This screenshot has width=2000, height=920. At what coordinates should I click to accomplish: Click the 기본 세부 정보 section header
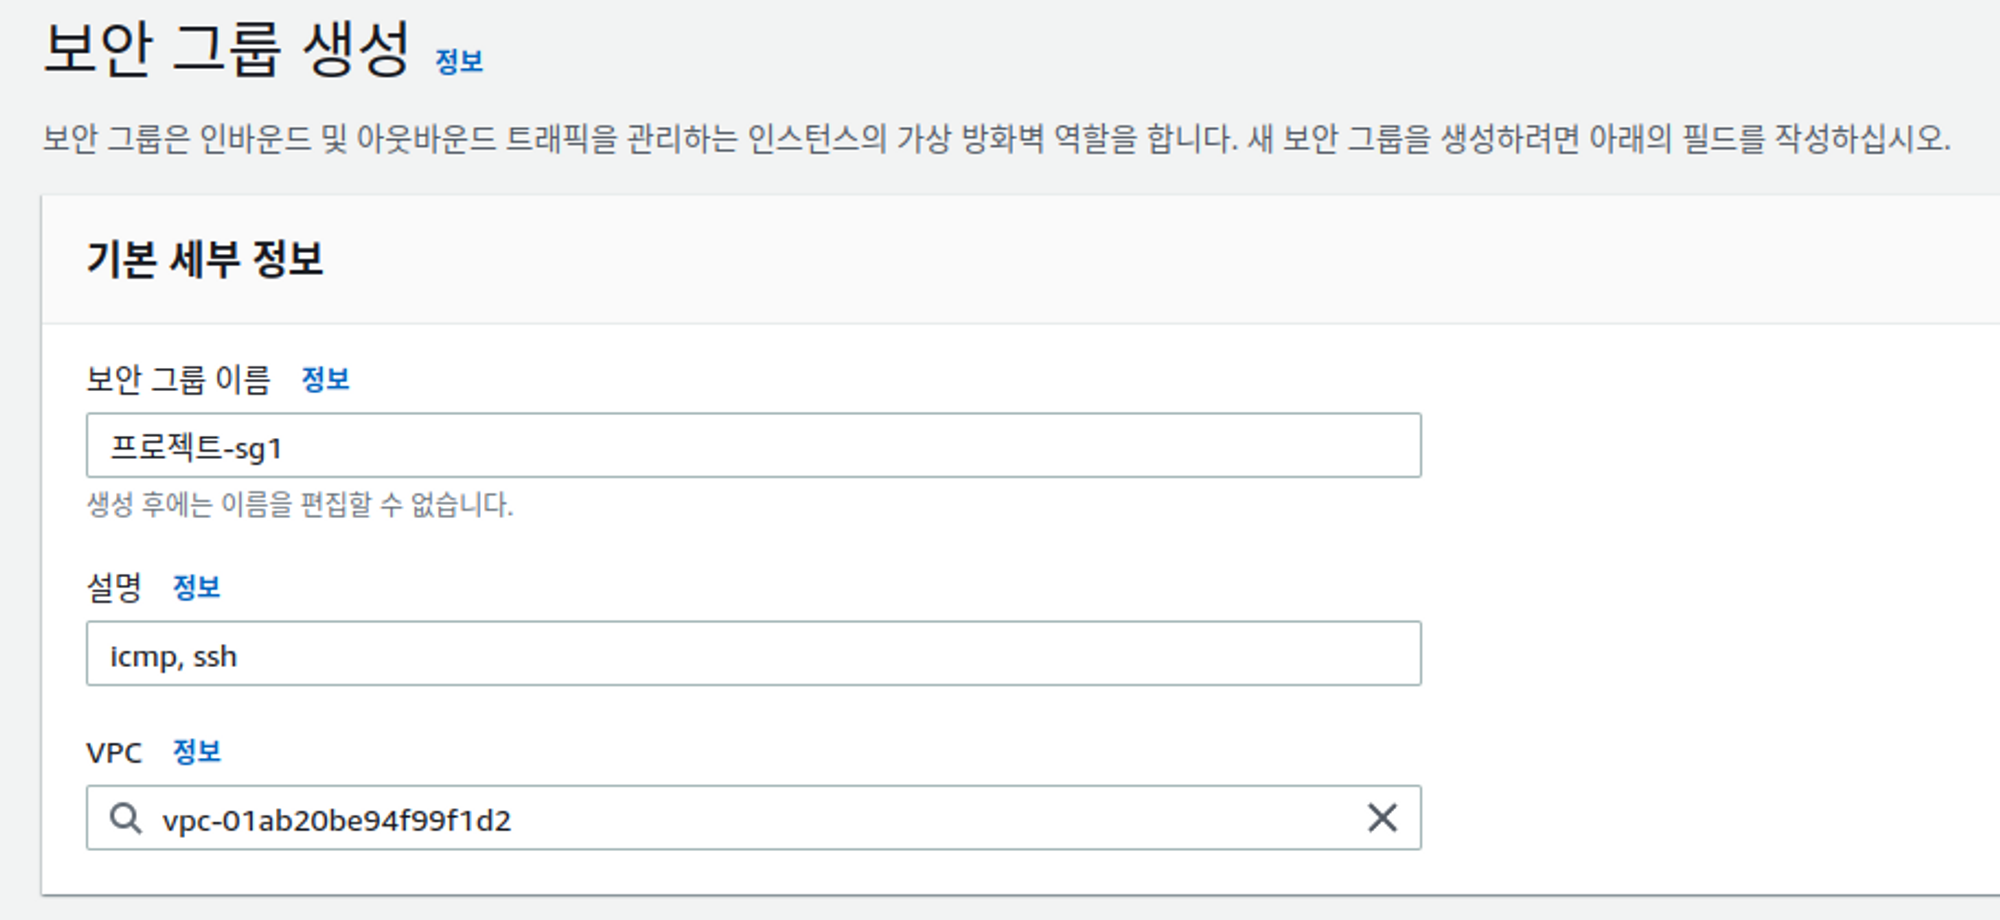205,259
